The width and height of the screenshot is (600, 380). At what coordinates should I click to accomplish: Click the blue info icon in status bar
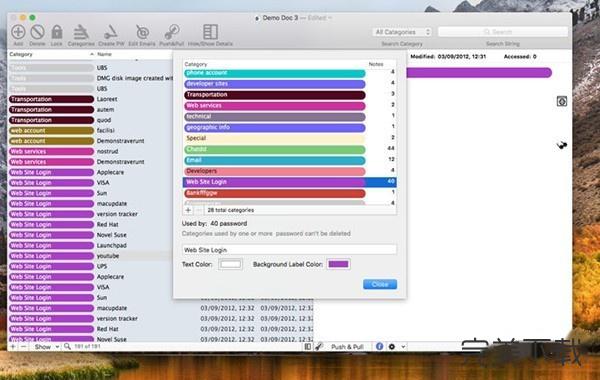pos(379,346)
